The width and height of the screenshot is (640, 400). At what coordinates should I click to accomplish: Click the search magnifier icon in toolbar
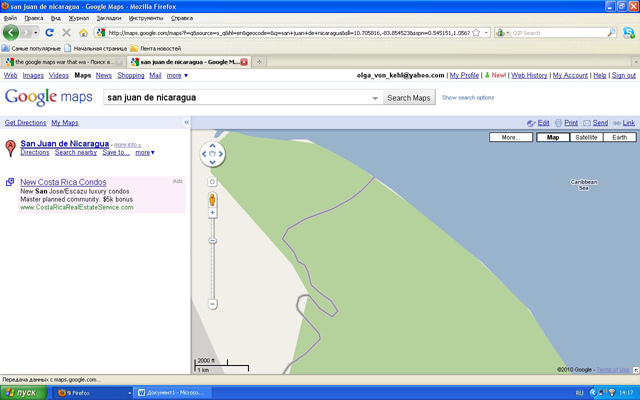coord(611,33)
